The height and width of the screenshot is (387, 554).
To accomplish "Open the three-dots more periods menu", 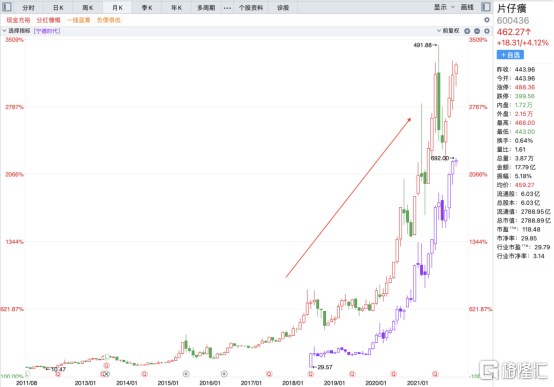I will coord(228,8).
